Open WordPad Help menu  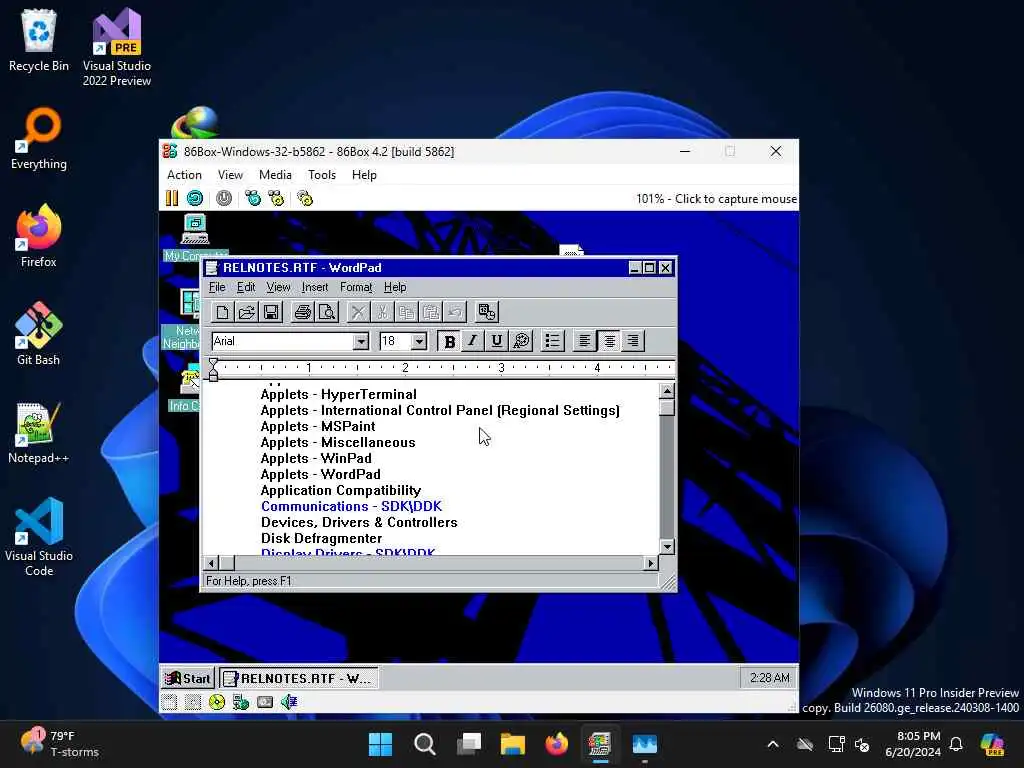pyautogui.click(x=395, y=287)
